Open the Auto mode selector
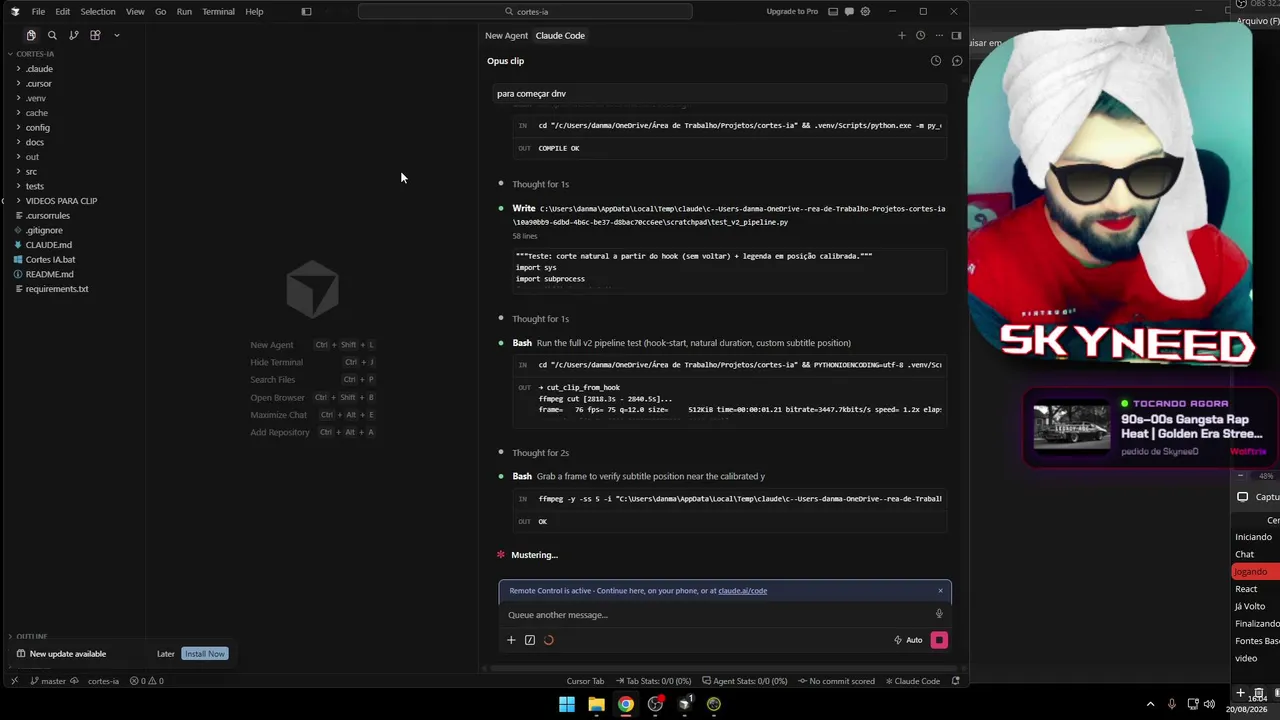Screen dimensions: 1280x720 908,640
